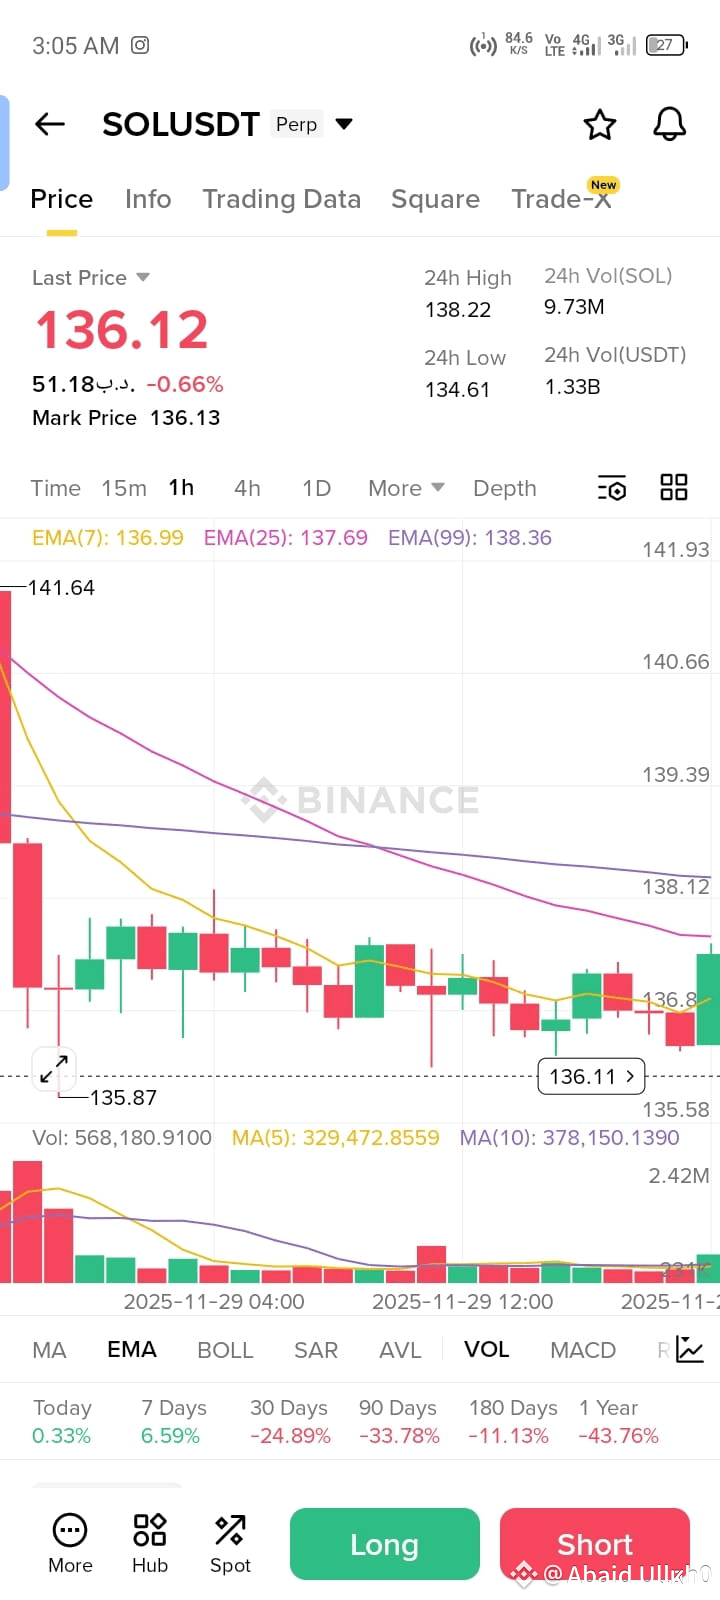Open the More menu in bottom bar
Viewport: 720px width, 1600px height.
click(70, 1544)
